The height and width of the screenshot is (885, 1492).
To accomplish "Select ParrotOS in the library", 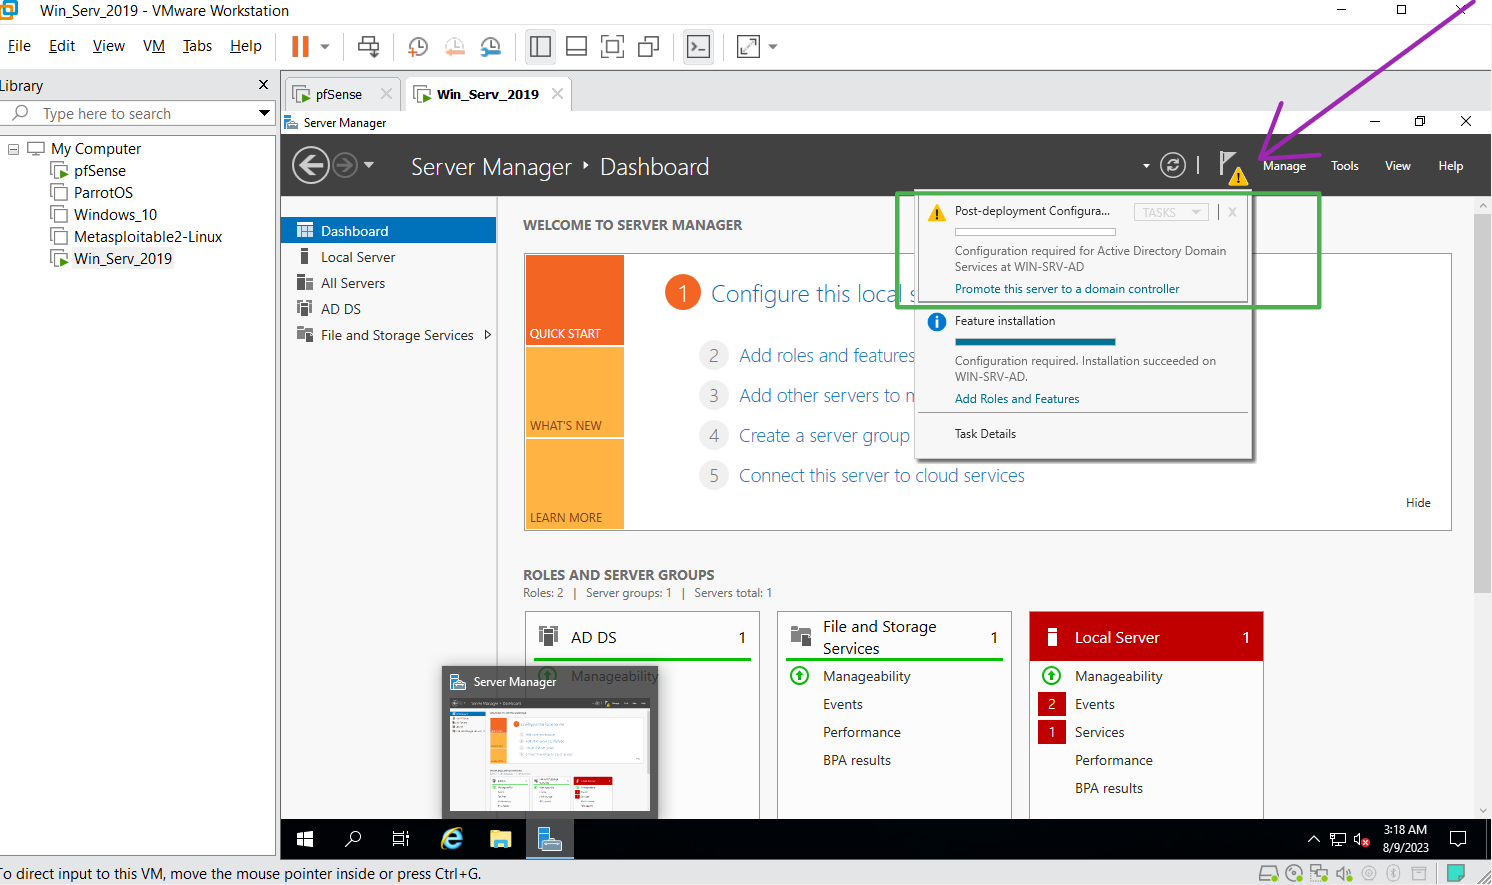I will 103,193.
